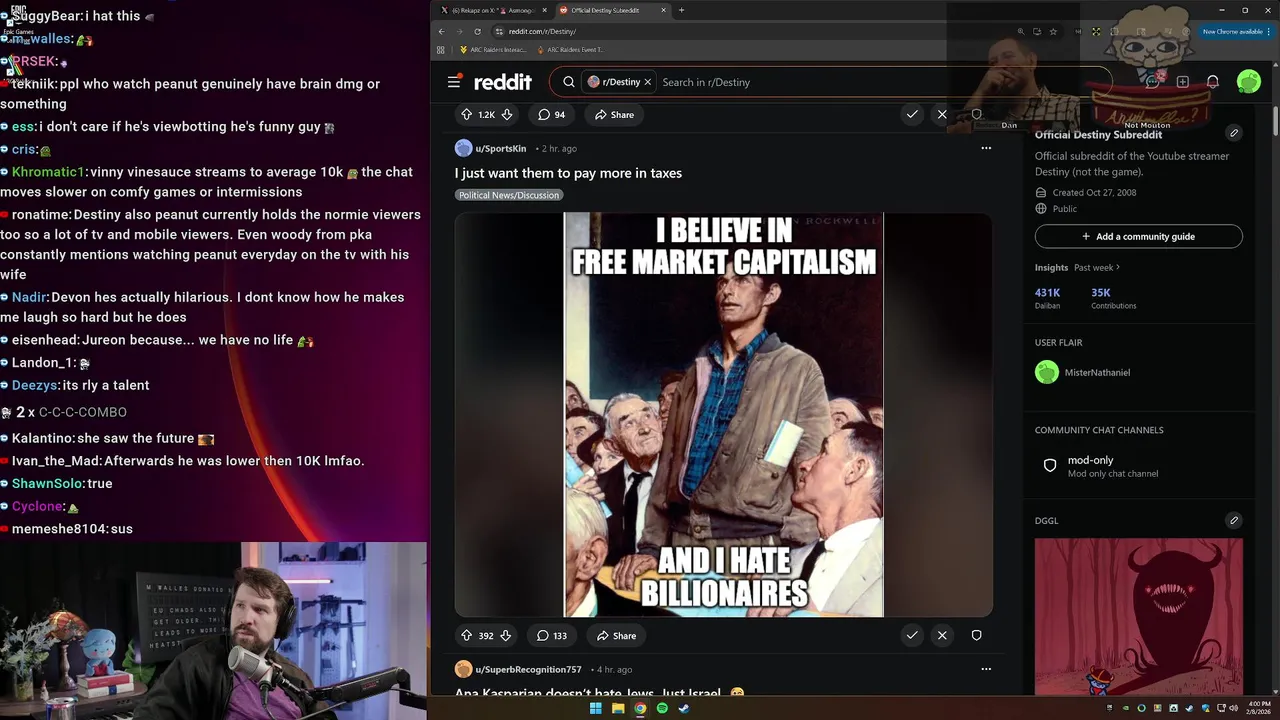Downvote the 392 post
Screen dimensions: 1280x720
(x=505, y=635)
